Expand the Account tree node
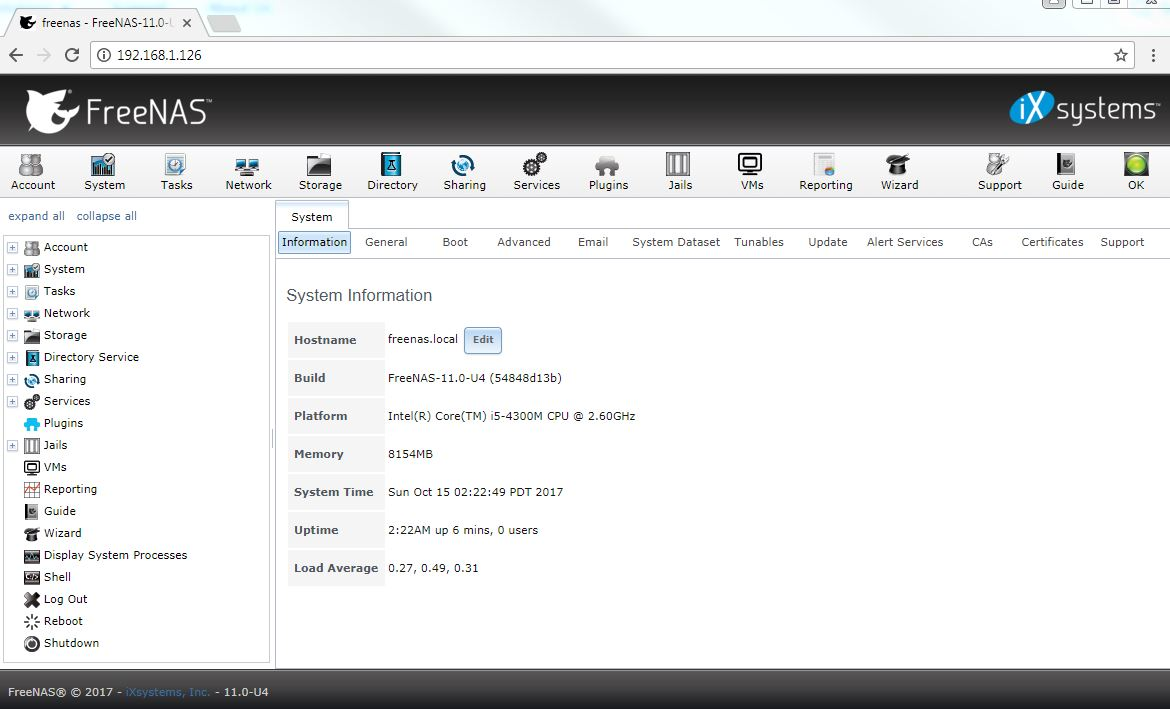The image size is (1170, 709). [13, 247]
